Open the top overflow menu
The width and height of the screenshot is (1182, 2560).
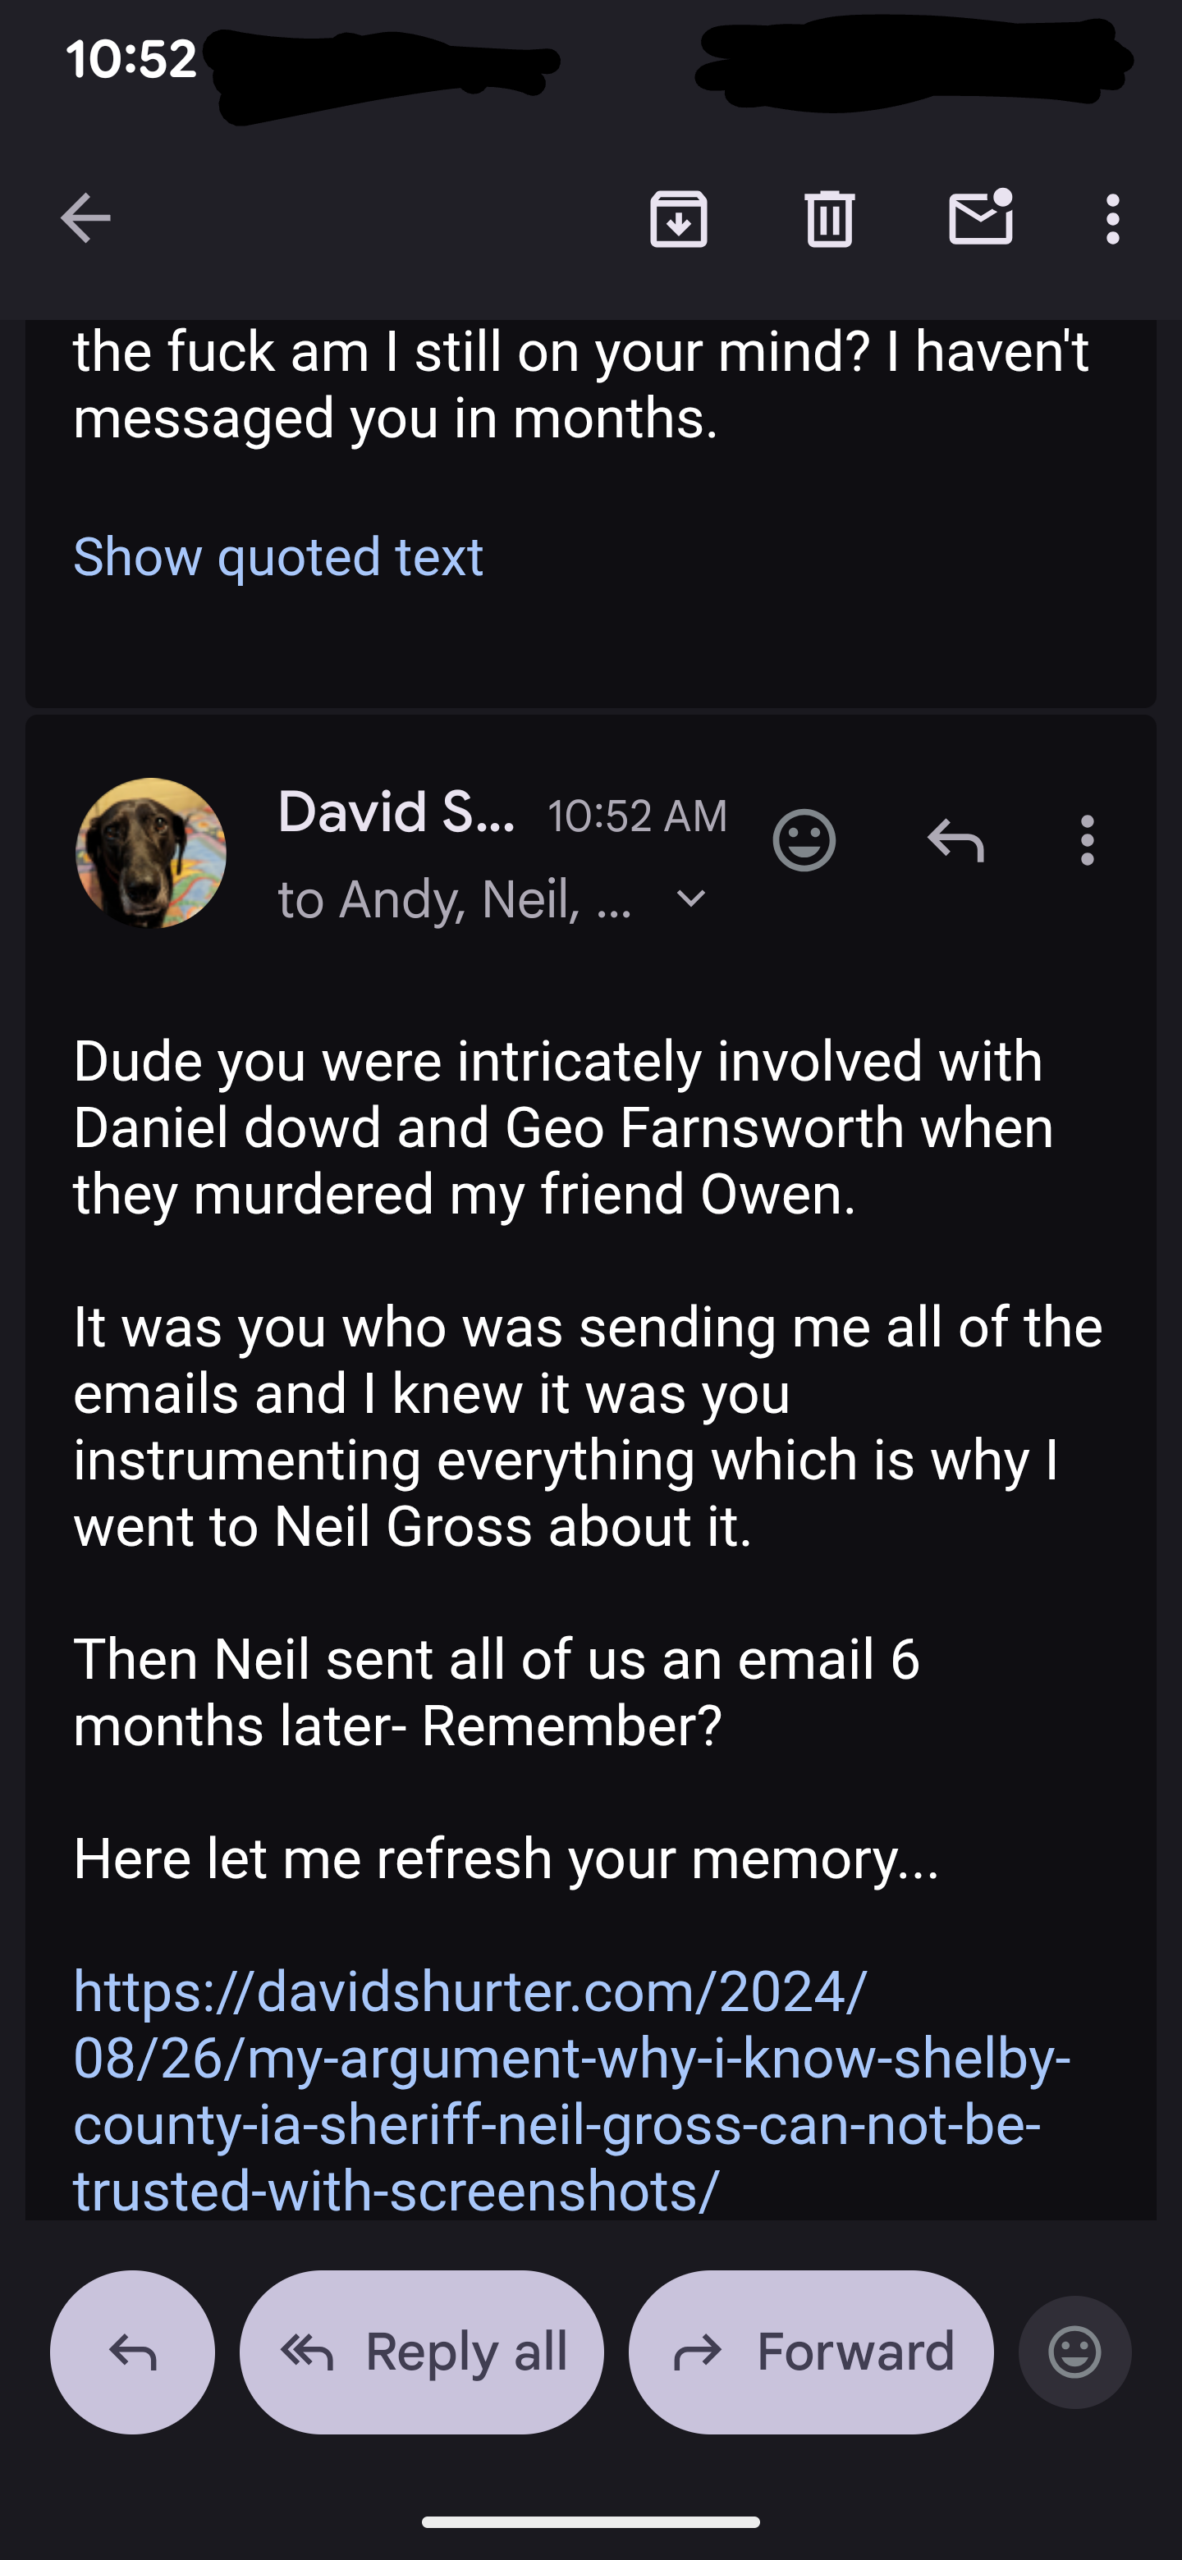click(x=1112, y=218)
